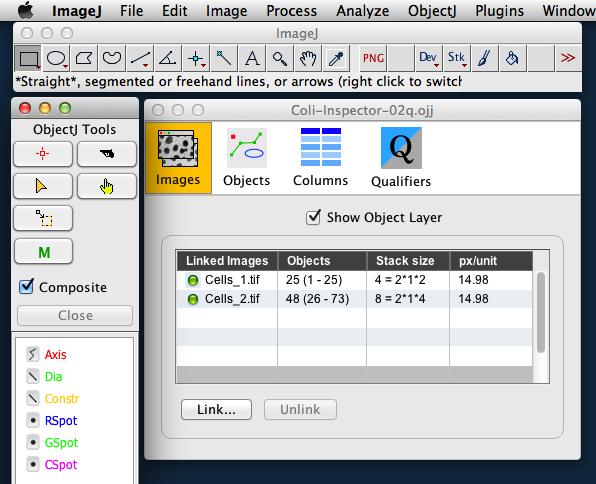
Task: Select the Oval selection tool
Action: (56, 58)
